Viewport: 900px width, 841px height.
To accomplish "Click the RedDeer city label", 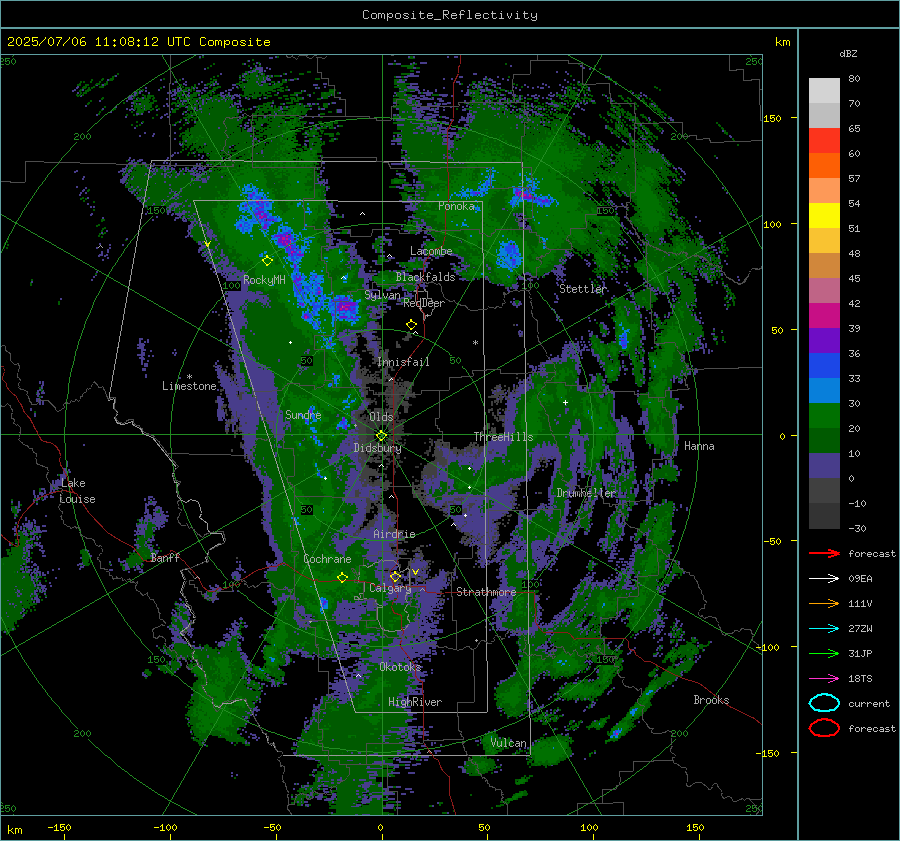I will 424,303.
